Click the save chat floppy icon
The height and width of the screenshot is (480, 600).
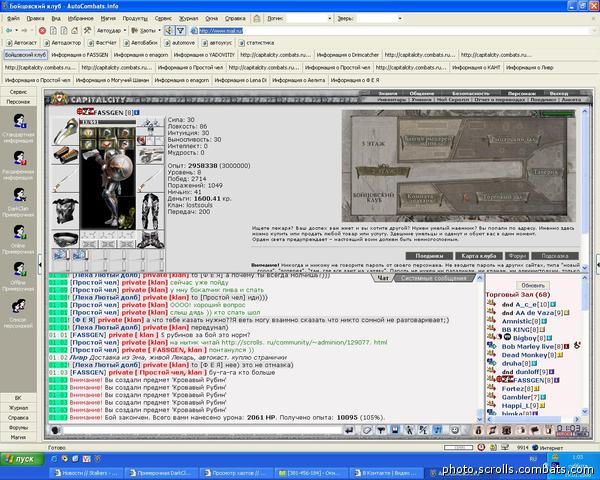(x=395, y=430)
